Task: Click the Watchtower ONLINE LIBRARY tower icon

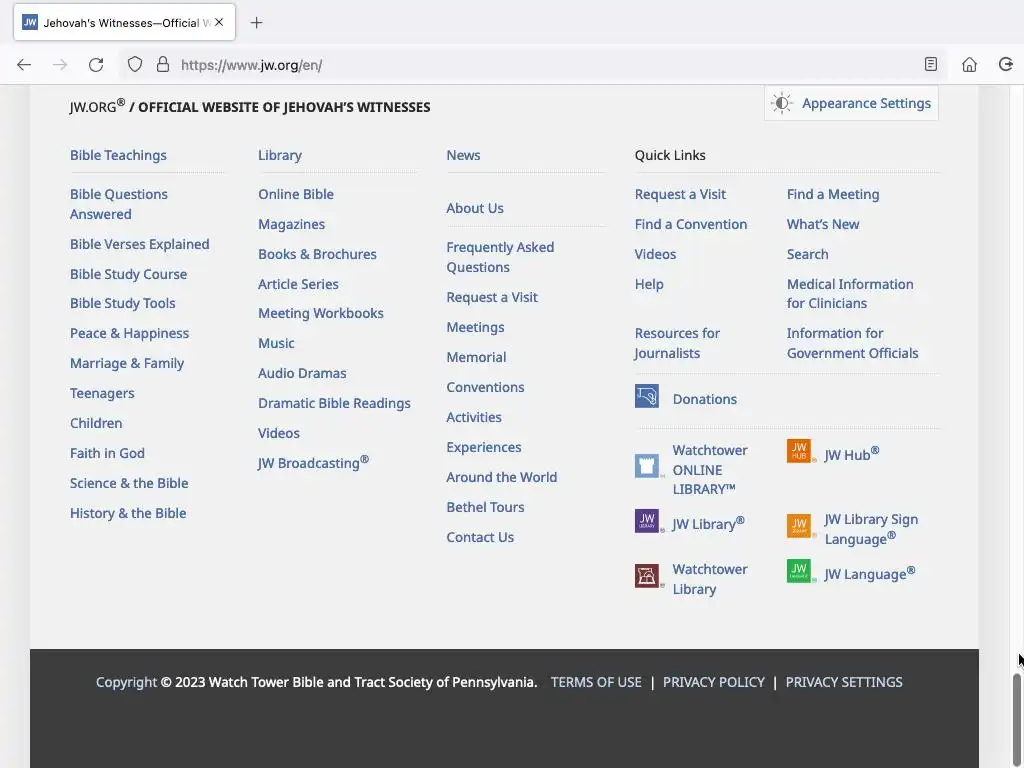Action: tap(647, 466)
